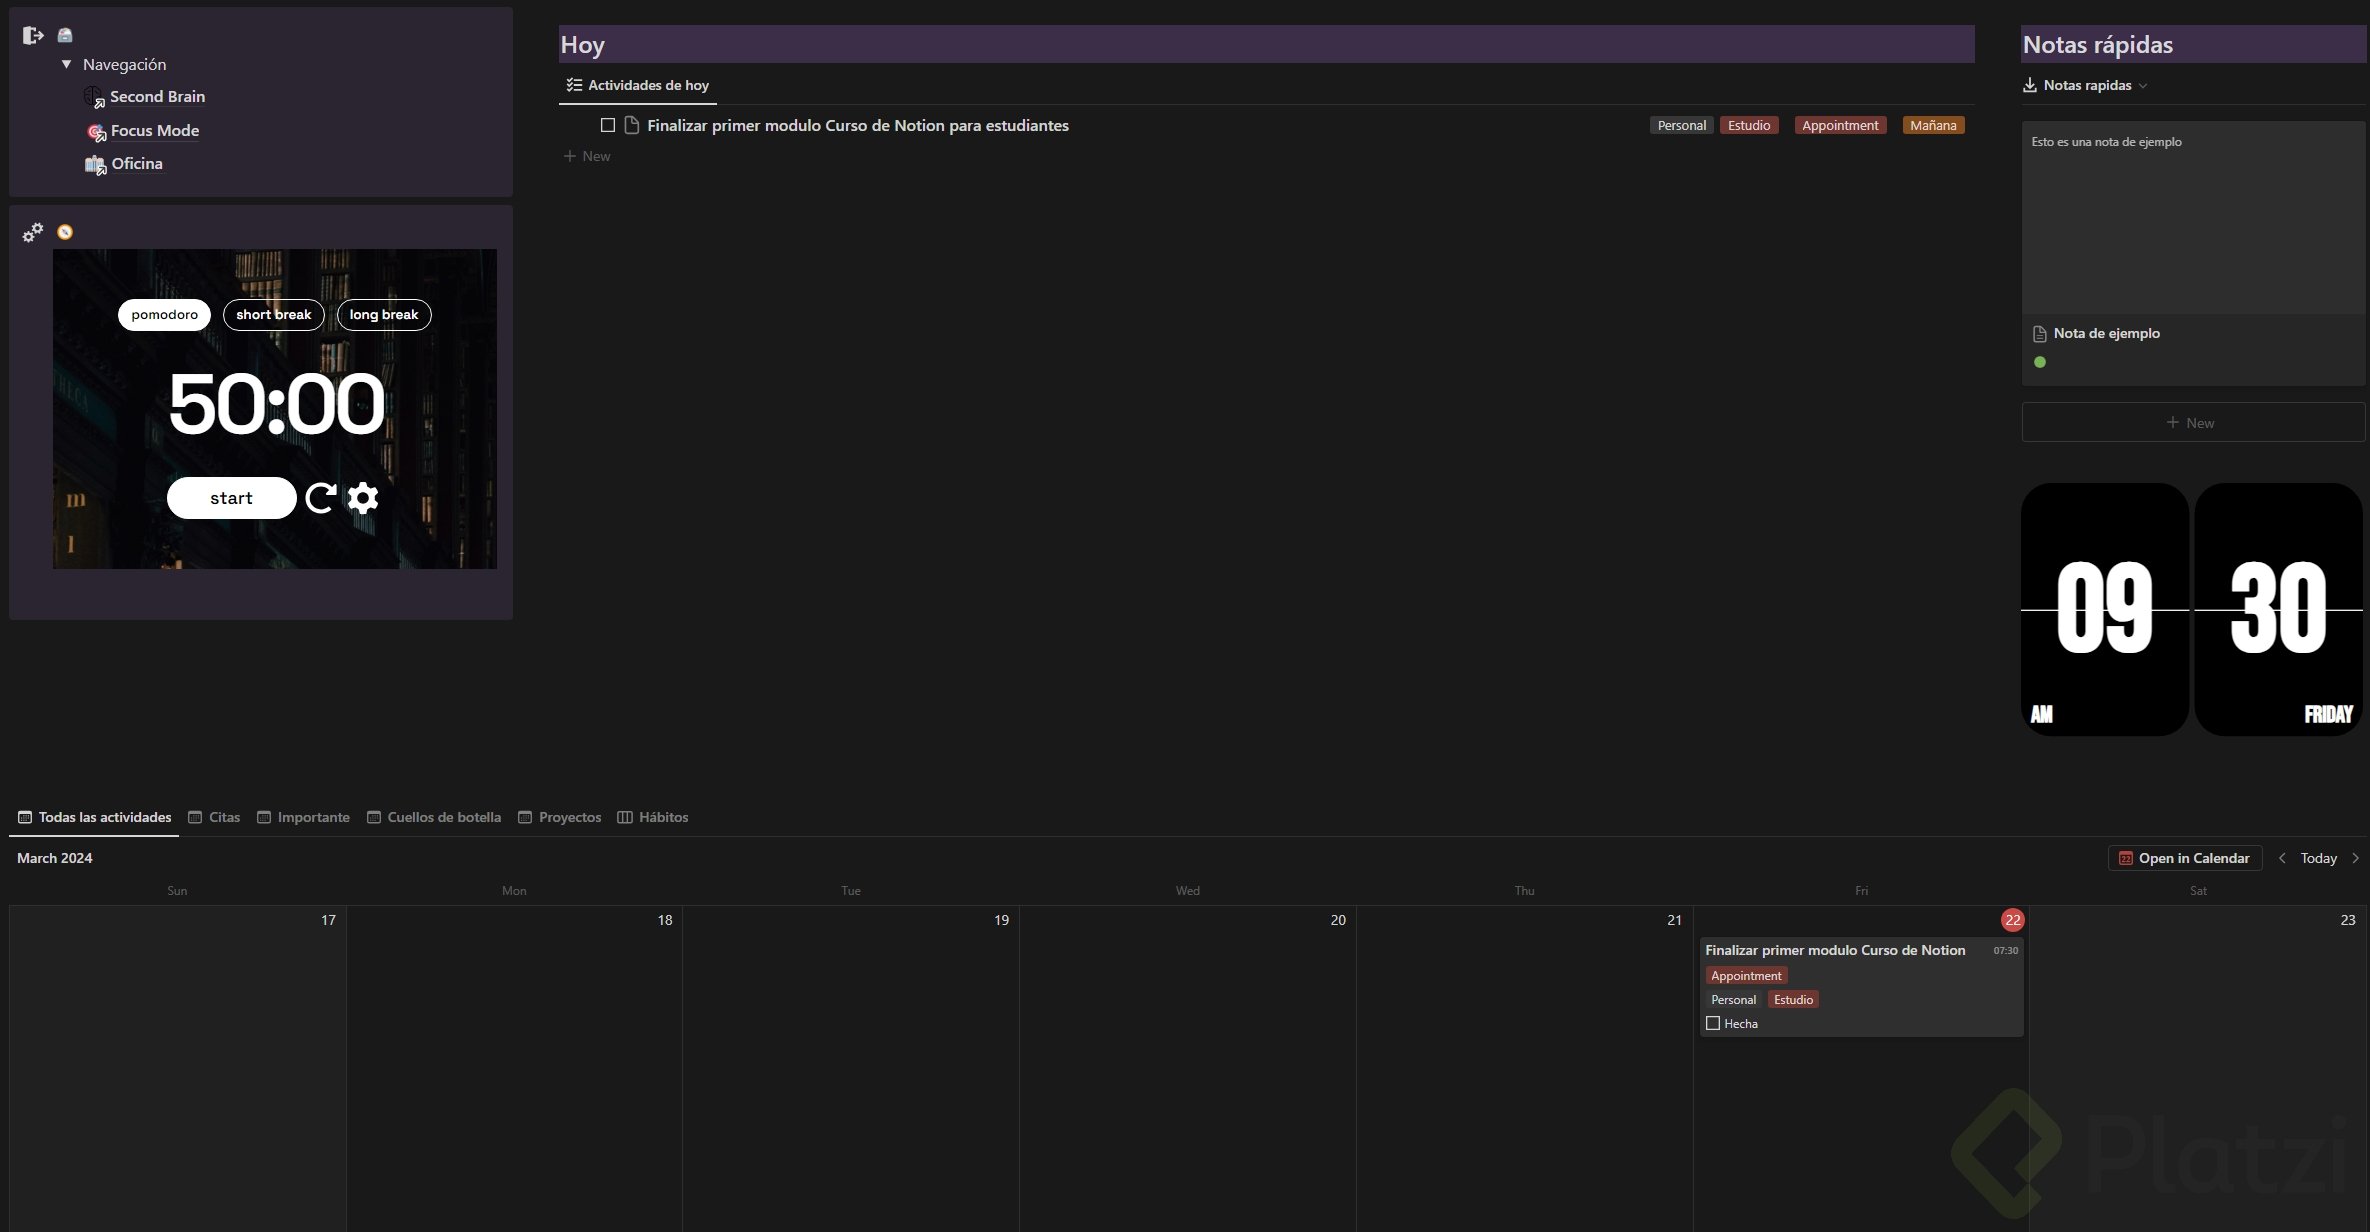Image resolution: width=2370 pixels, height=1232 pixels.
Task: Click the exit arrow icon top left
Action: (x=33, y=36)
